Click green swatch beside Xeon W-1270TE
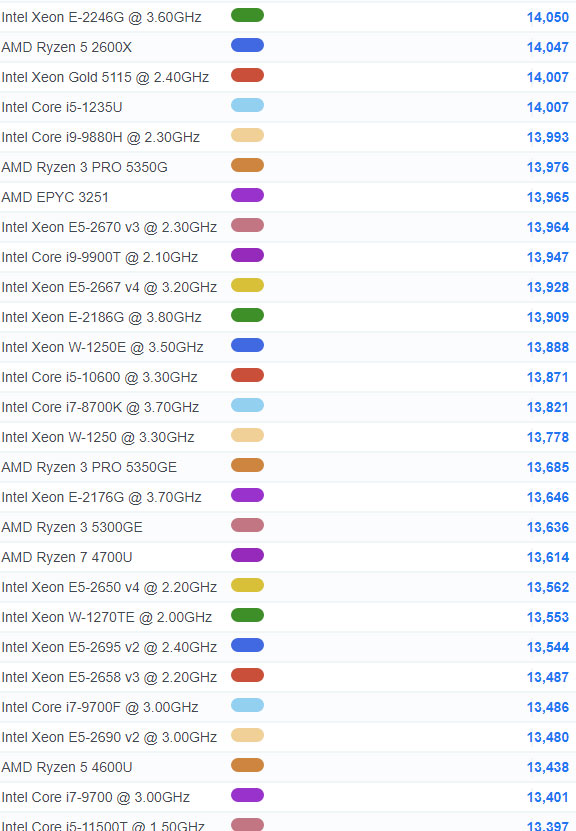This screenshot has height=831, width=576. pyautogui.click(x=247, y=615)
